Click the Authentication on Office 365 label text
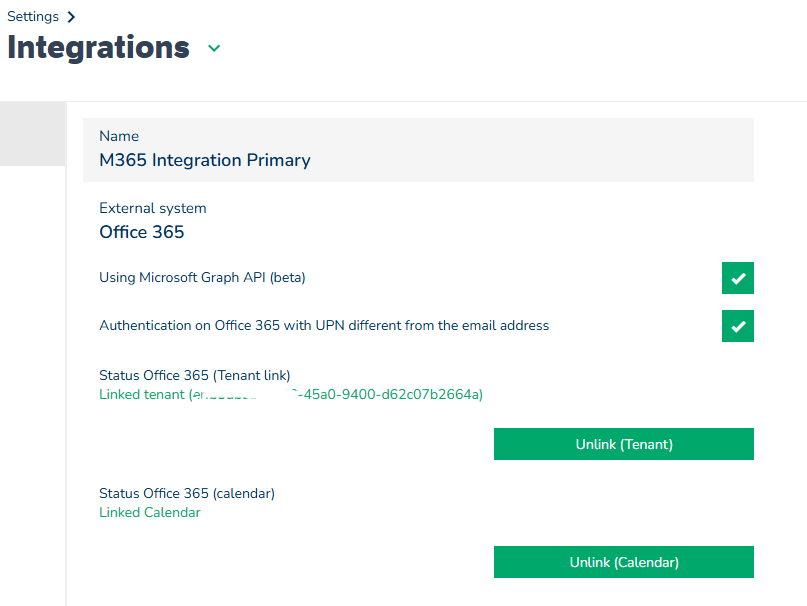 [324, 325]
